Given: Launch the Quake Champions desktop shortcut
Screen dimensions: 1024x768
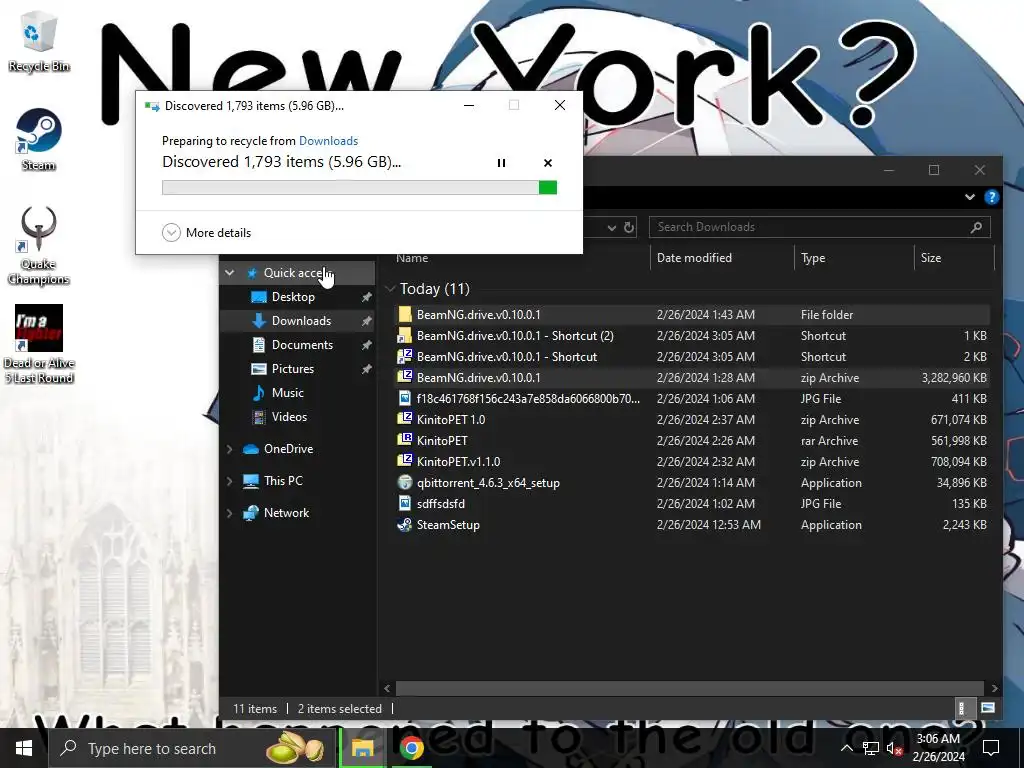Looking at the screenshot, I should pyautogui.click(x=39, y=246).
